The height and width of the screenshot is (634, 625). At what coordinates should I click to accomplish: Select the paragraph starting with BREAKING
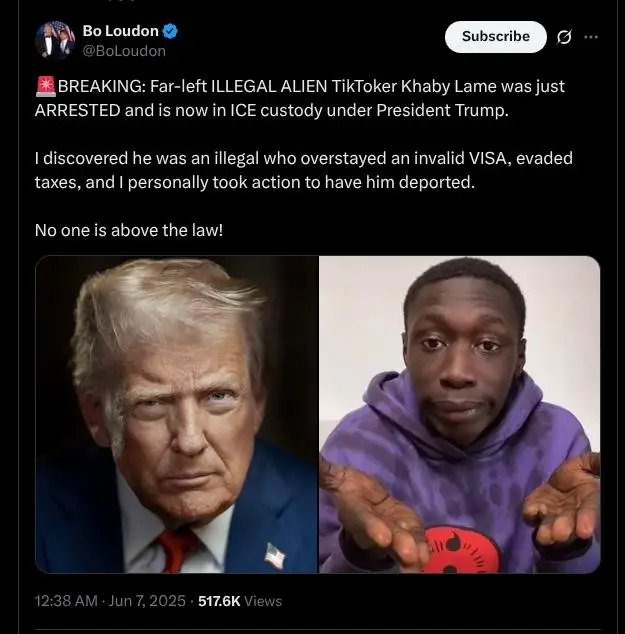tap(300, 98)
